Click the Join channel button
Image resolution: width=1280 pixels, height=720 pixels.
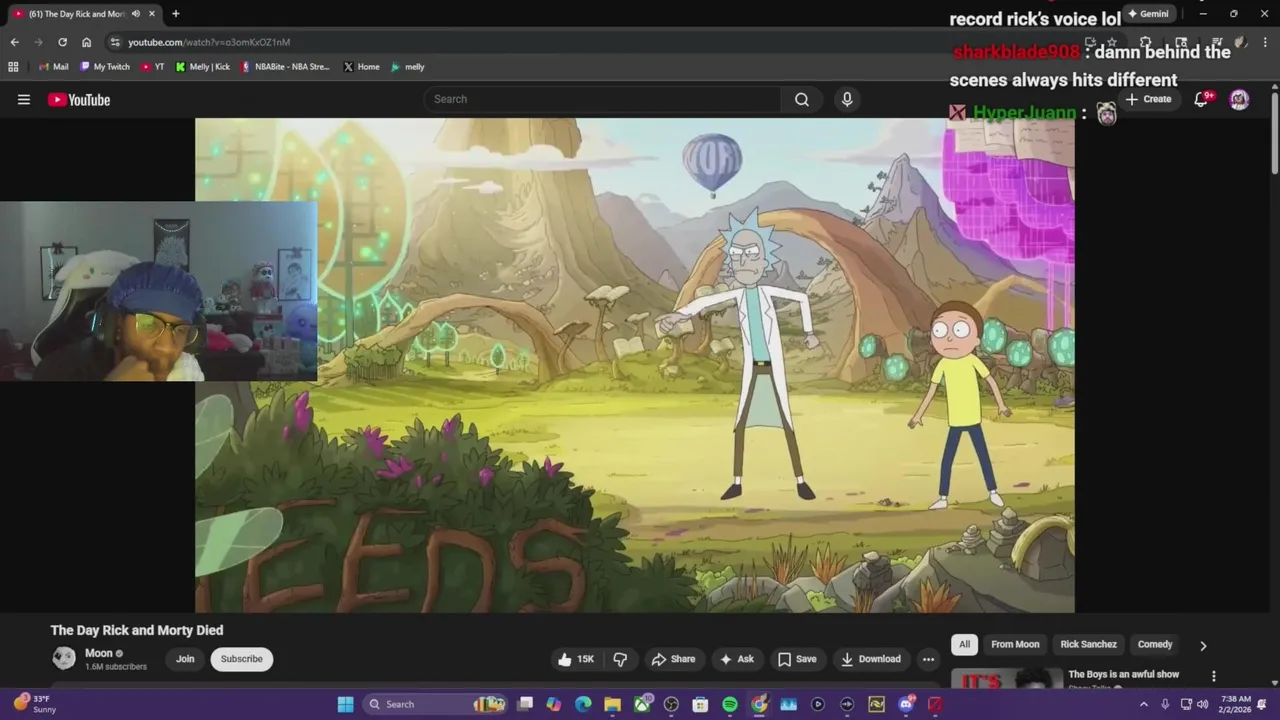tap(185, 659)
